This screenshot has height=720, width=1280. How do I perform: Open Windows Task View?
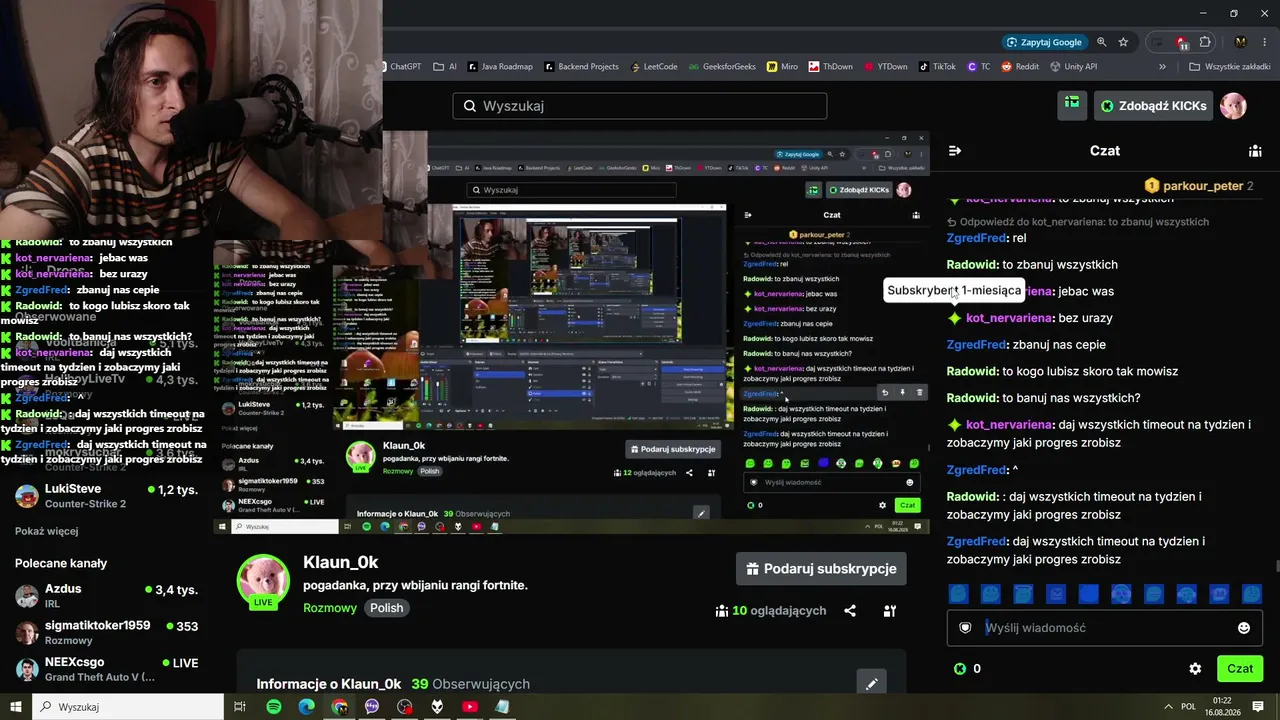click(240, 707)
